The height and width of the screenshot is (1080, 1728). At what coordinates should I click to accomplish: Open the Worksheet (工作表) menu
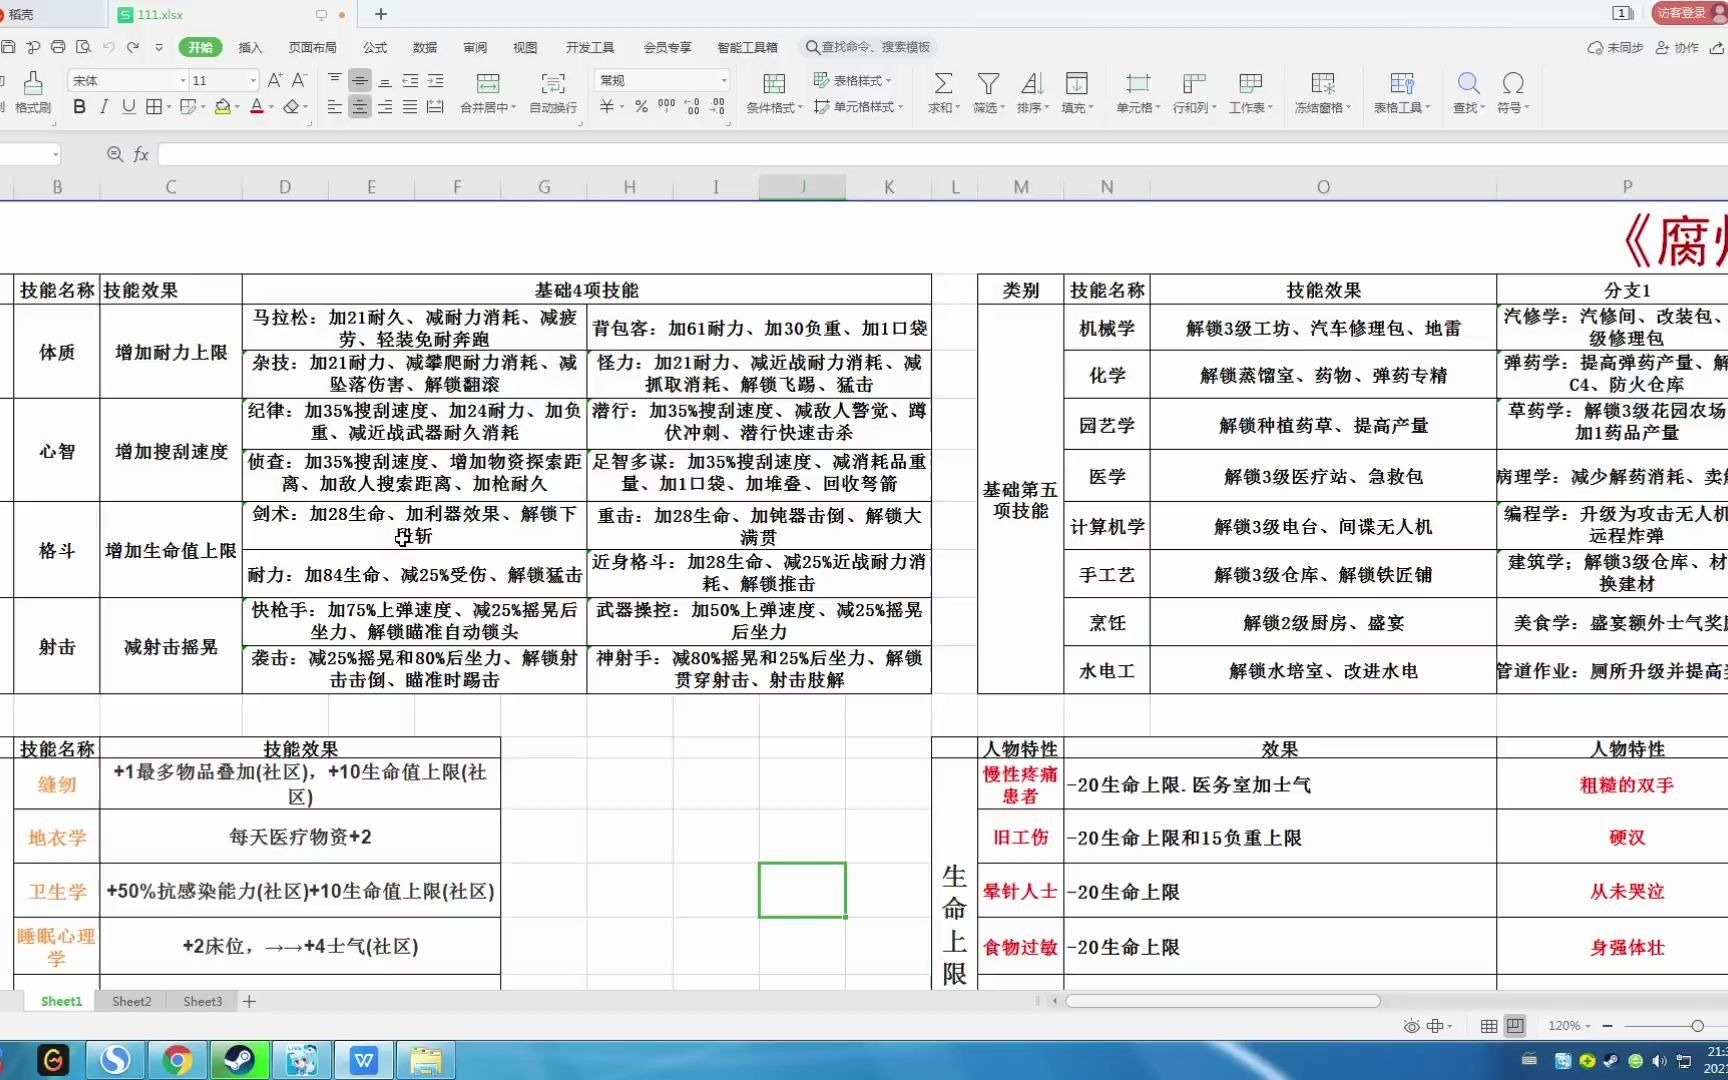(1250, 92)
